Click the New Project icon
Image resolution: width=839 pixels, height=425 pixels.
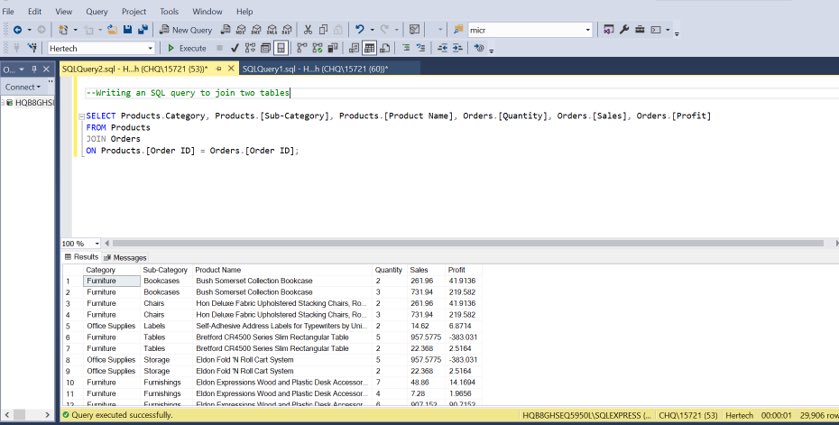(x=64, y=30)
